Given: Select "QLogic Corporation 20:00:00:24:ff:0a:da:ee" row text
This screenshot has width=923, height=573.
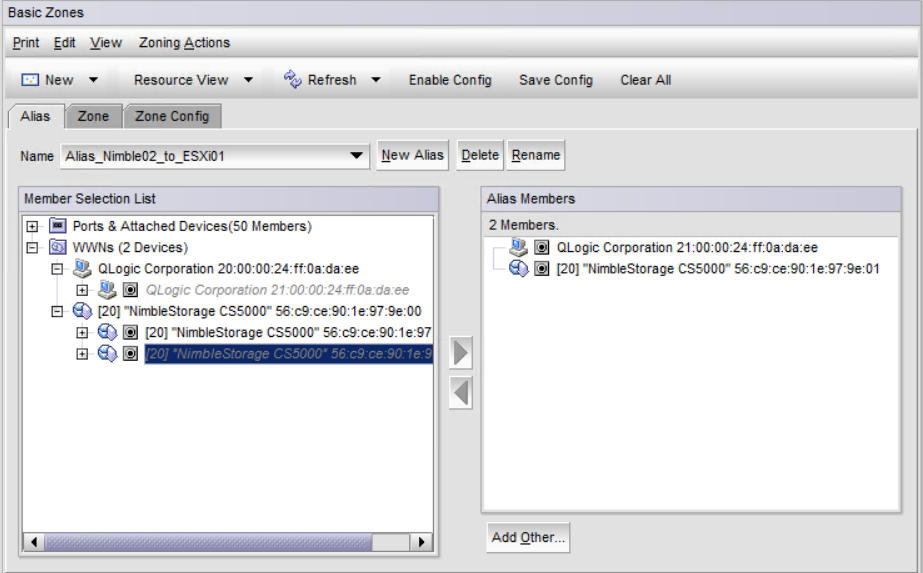Looking at the screenshot, I should click(x=228, y=269).
